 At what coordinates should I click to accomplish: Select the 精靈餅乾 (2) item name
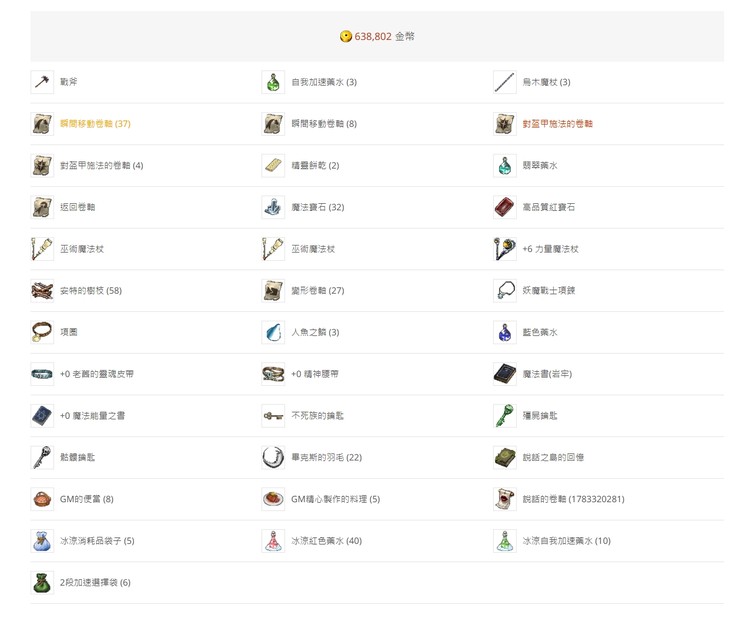click(315, 165)
